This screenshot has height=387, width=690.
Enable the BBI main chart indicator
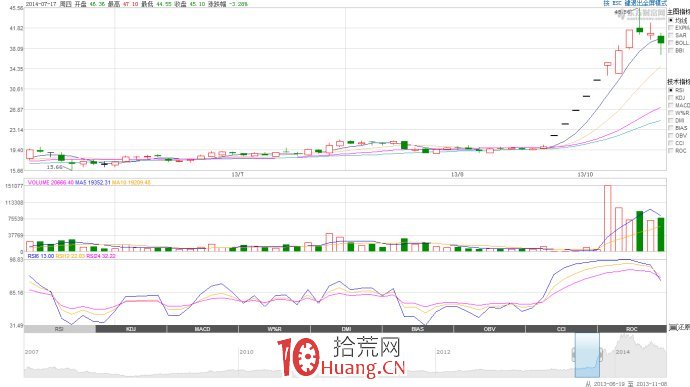671,50
